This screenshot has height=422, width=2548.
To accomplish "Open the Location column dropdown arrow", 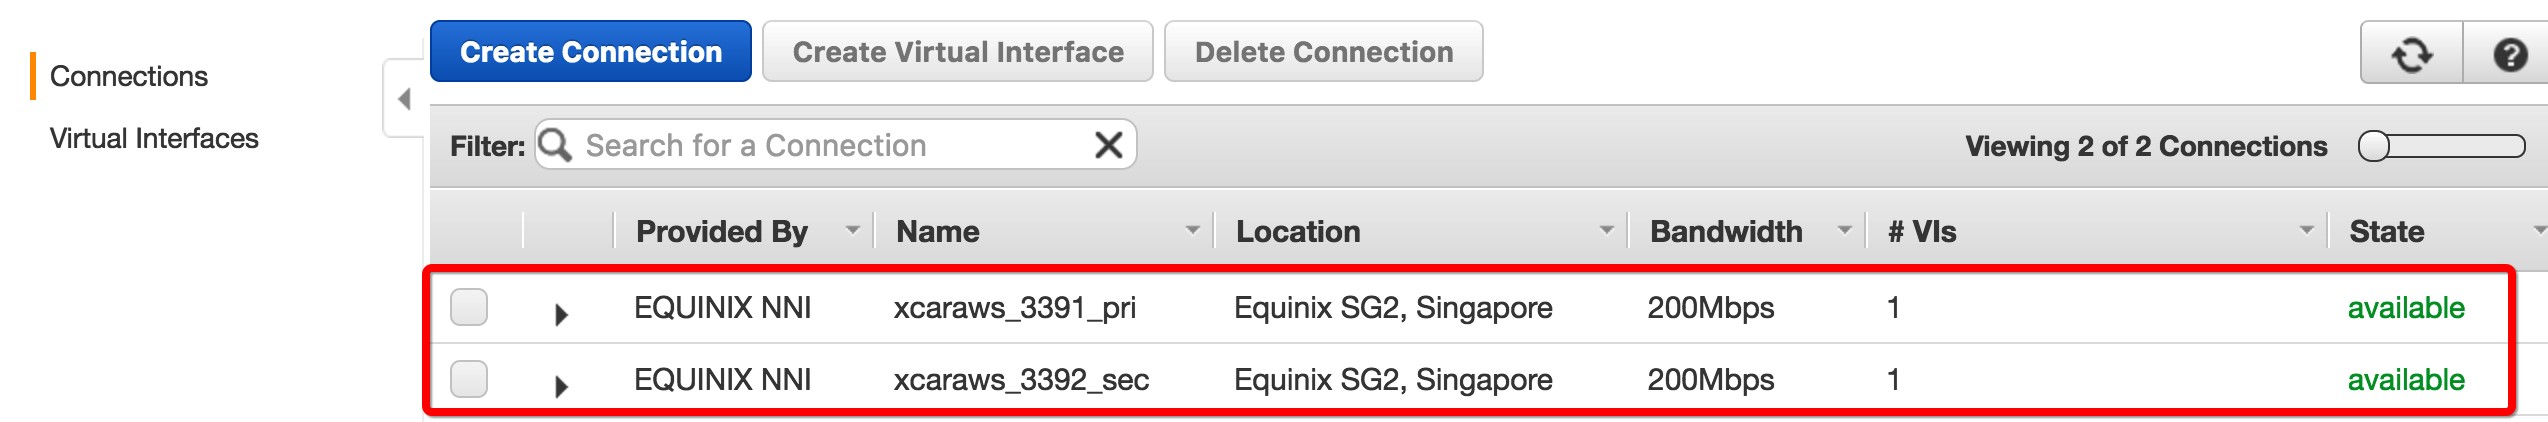I will pyautogui.click(x=1606, y=231).
